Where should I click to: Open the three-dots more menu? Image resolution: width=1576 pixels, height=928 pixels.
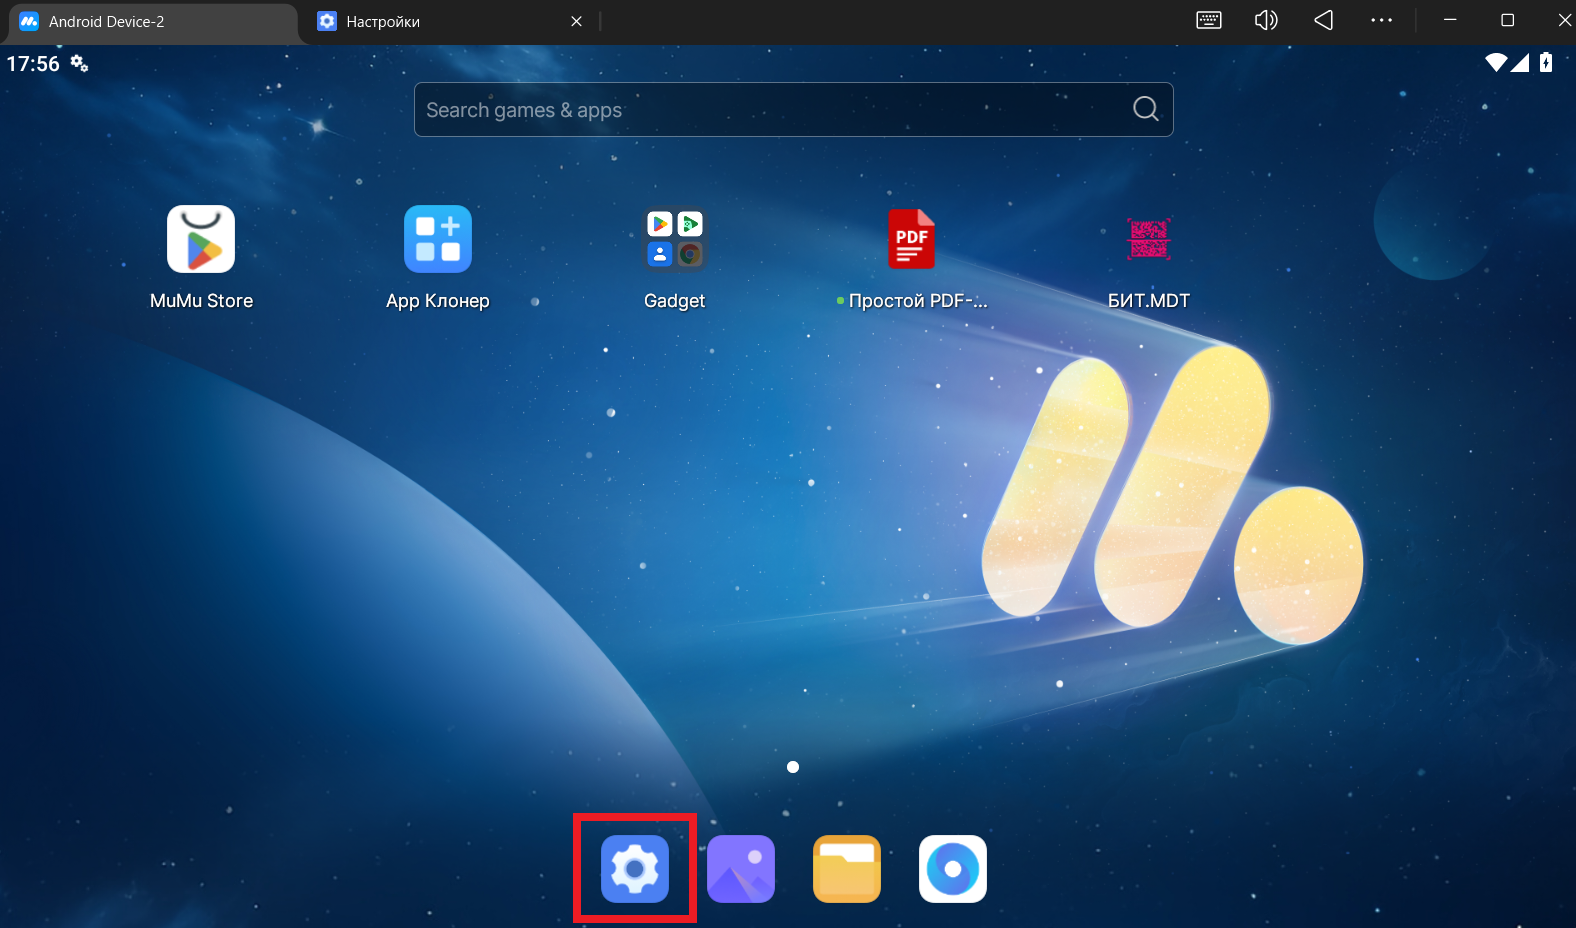[1381, 20]
